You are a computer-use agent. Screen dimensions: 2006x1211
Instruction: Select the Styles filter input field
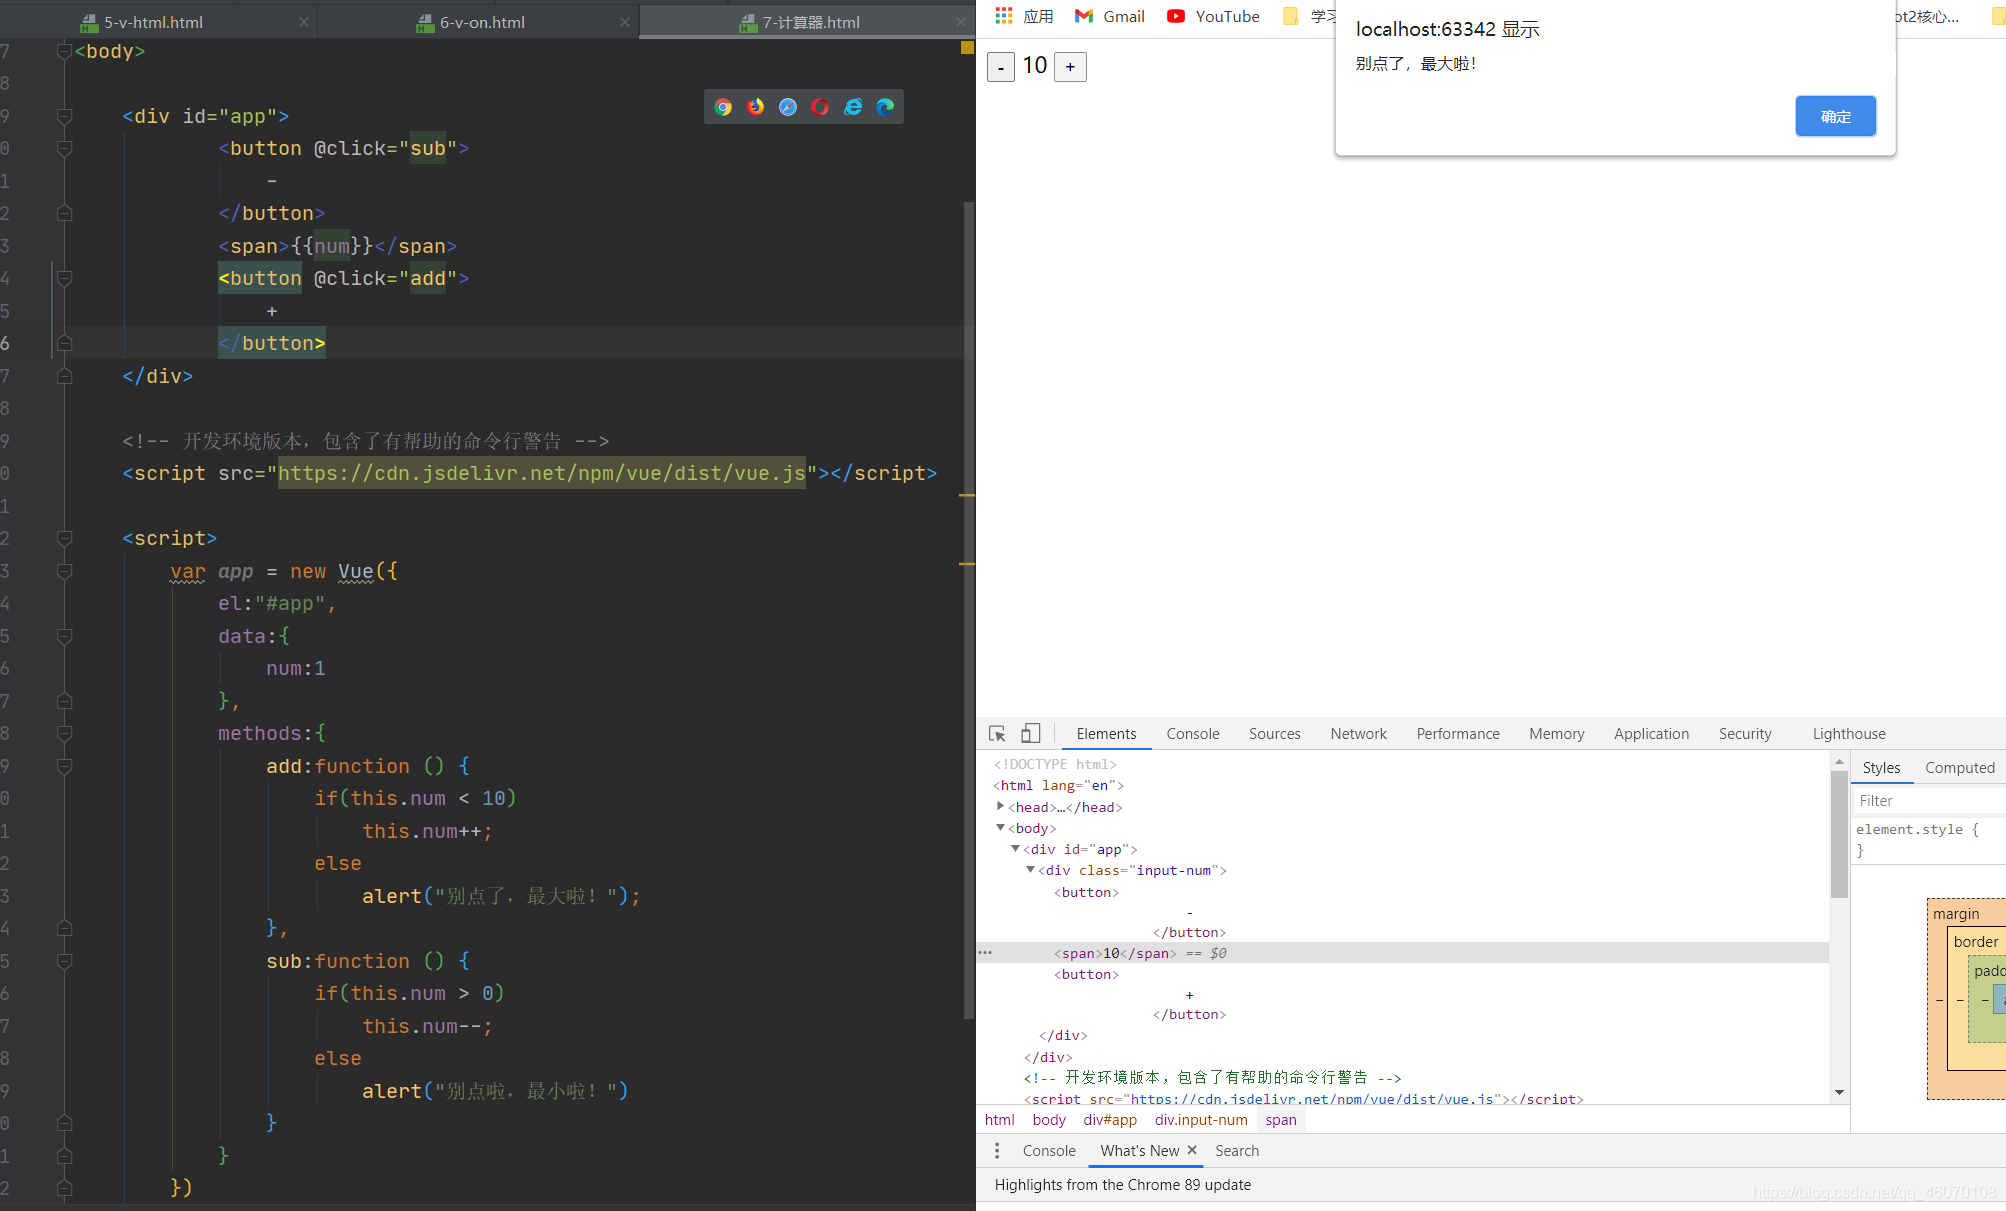point(1920,800)
